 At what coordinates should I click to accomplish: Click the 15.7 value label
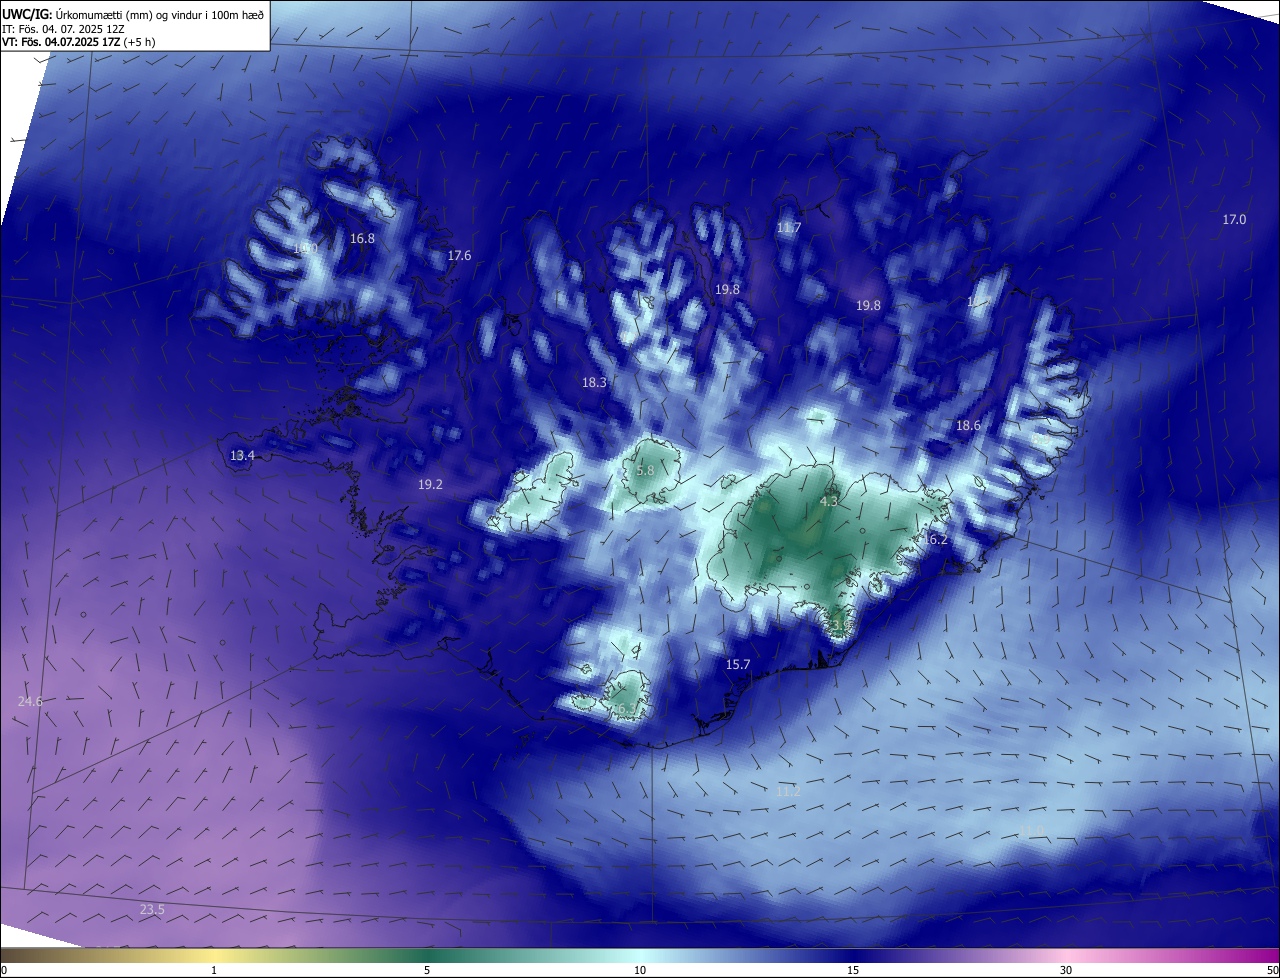coord(738,664)
